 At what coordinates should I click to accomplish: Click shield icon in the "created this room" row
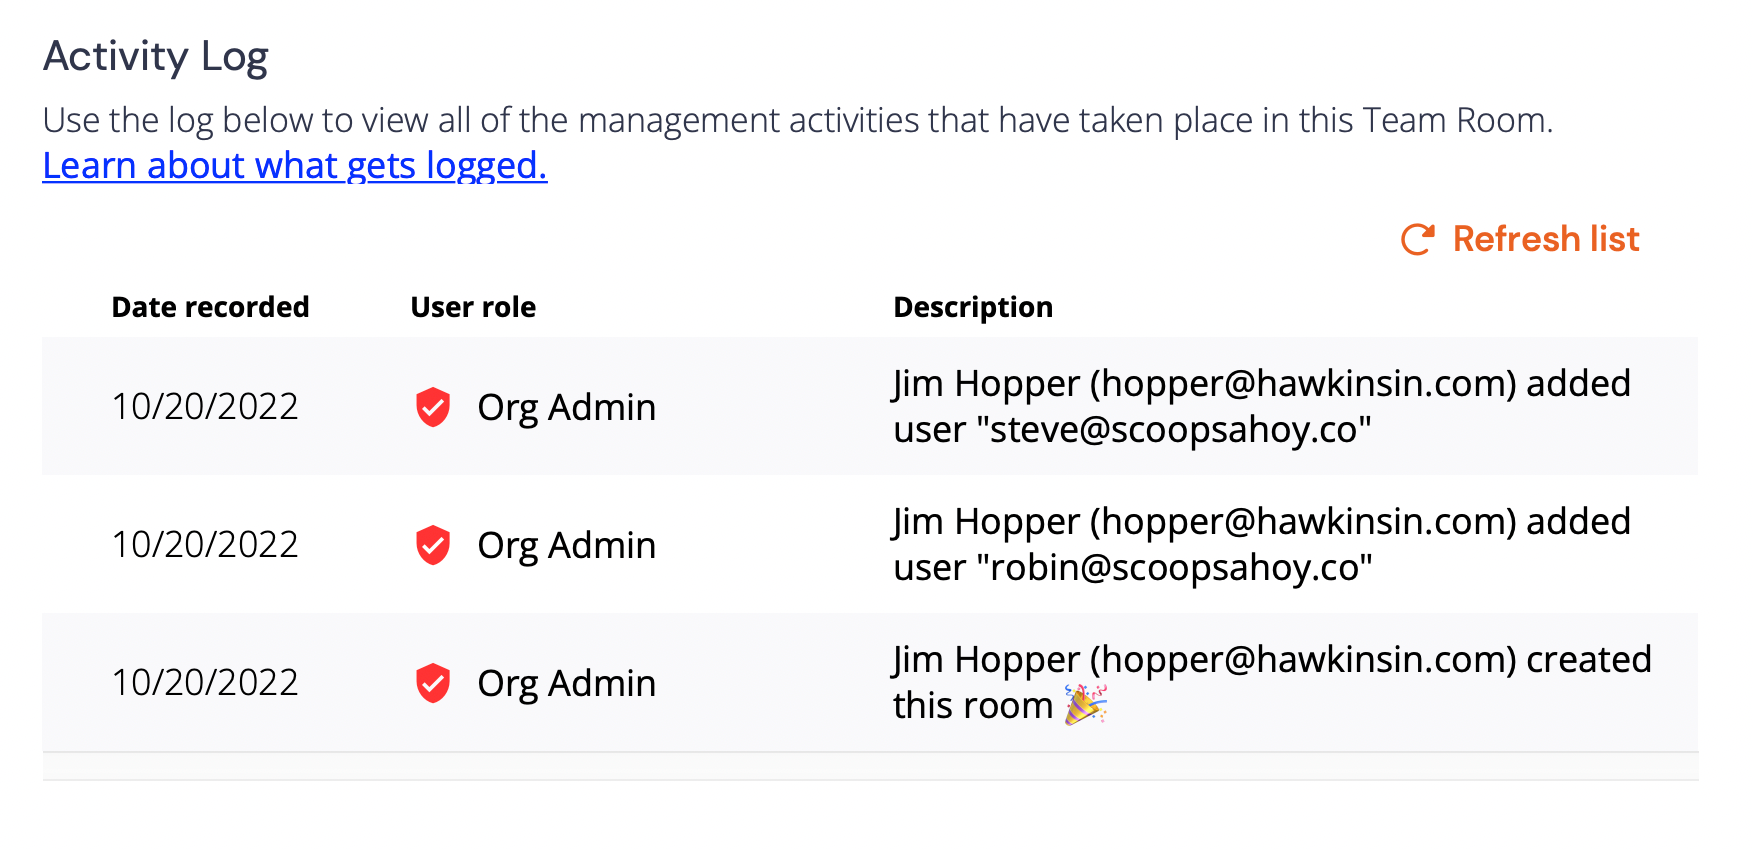pos(433,683)
